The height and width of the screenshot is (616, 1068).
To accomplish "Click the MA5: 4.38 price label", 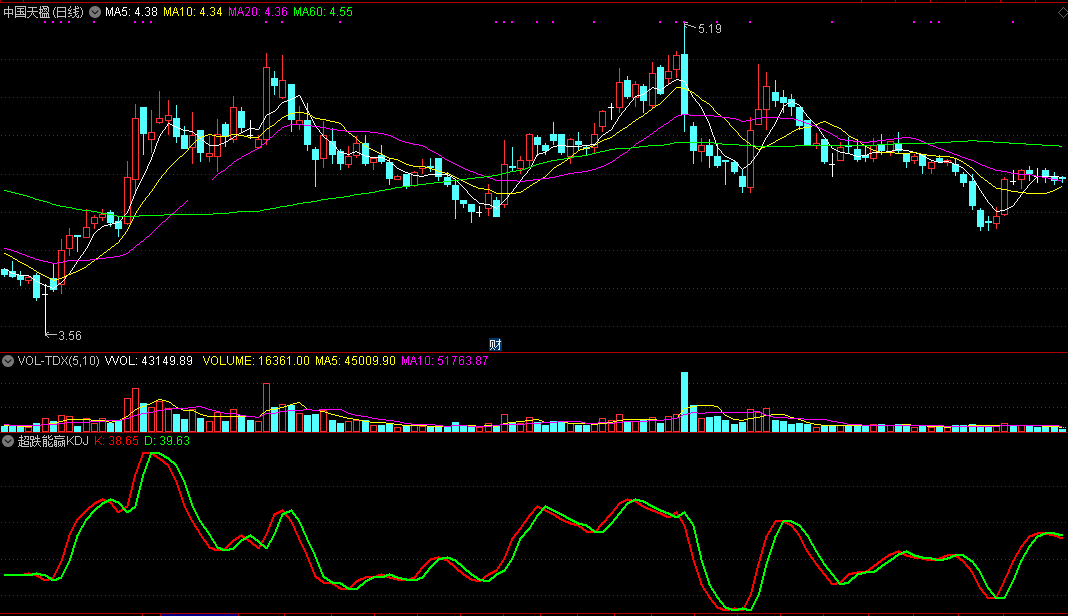I will coord(131,12).
